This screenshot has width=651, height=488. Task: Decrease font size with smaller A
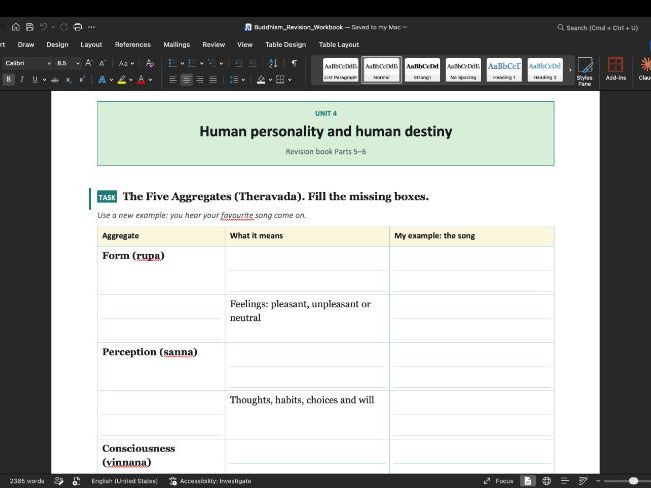click(x=102, y=63)
